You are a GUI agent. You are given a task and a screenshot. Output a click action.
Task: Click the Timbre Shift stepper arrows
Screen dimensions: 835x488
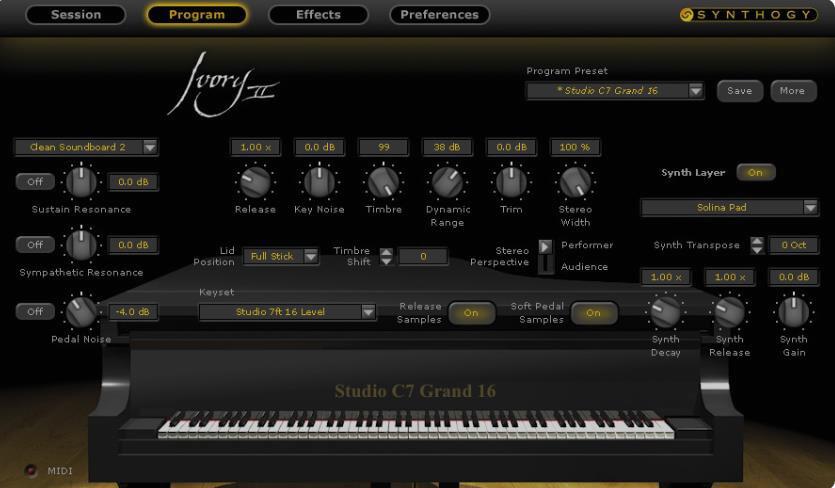click(x=387, y=256)
